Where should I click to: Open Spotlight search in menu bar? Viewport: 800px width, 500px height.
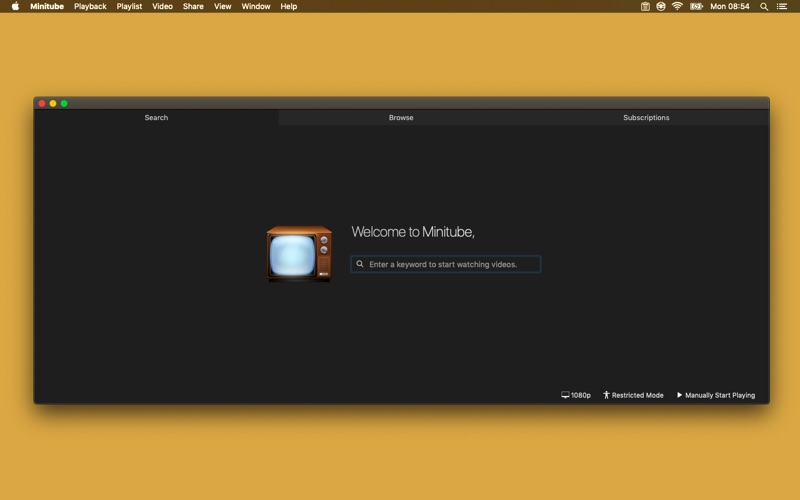pos(764,6)
